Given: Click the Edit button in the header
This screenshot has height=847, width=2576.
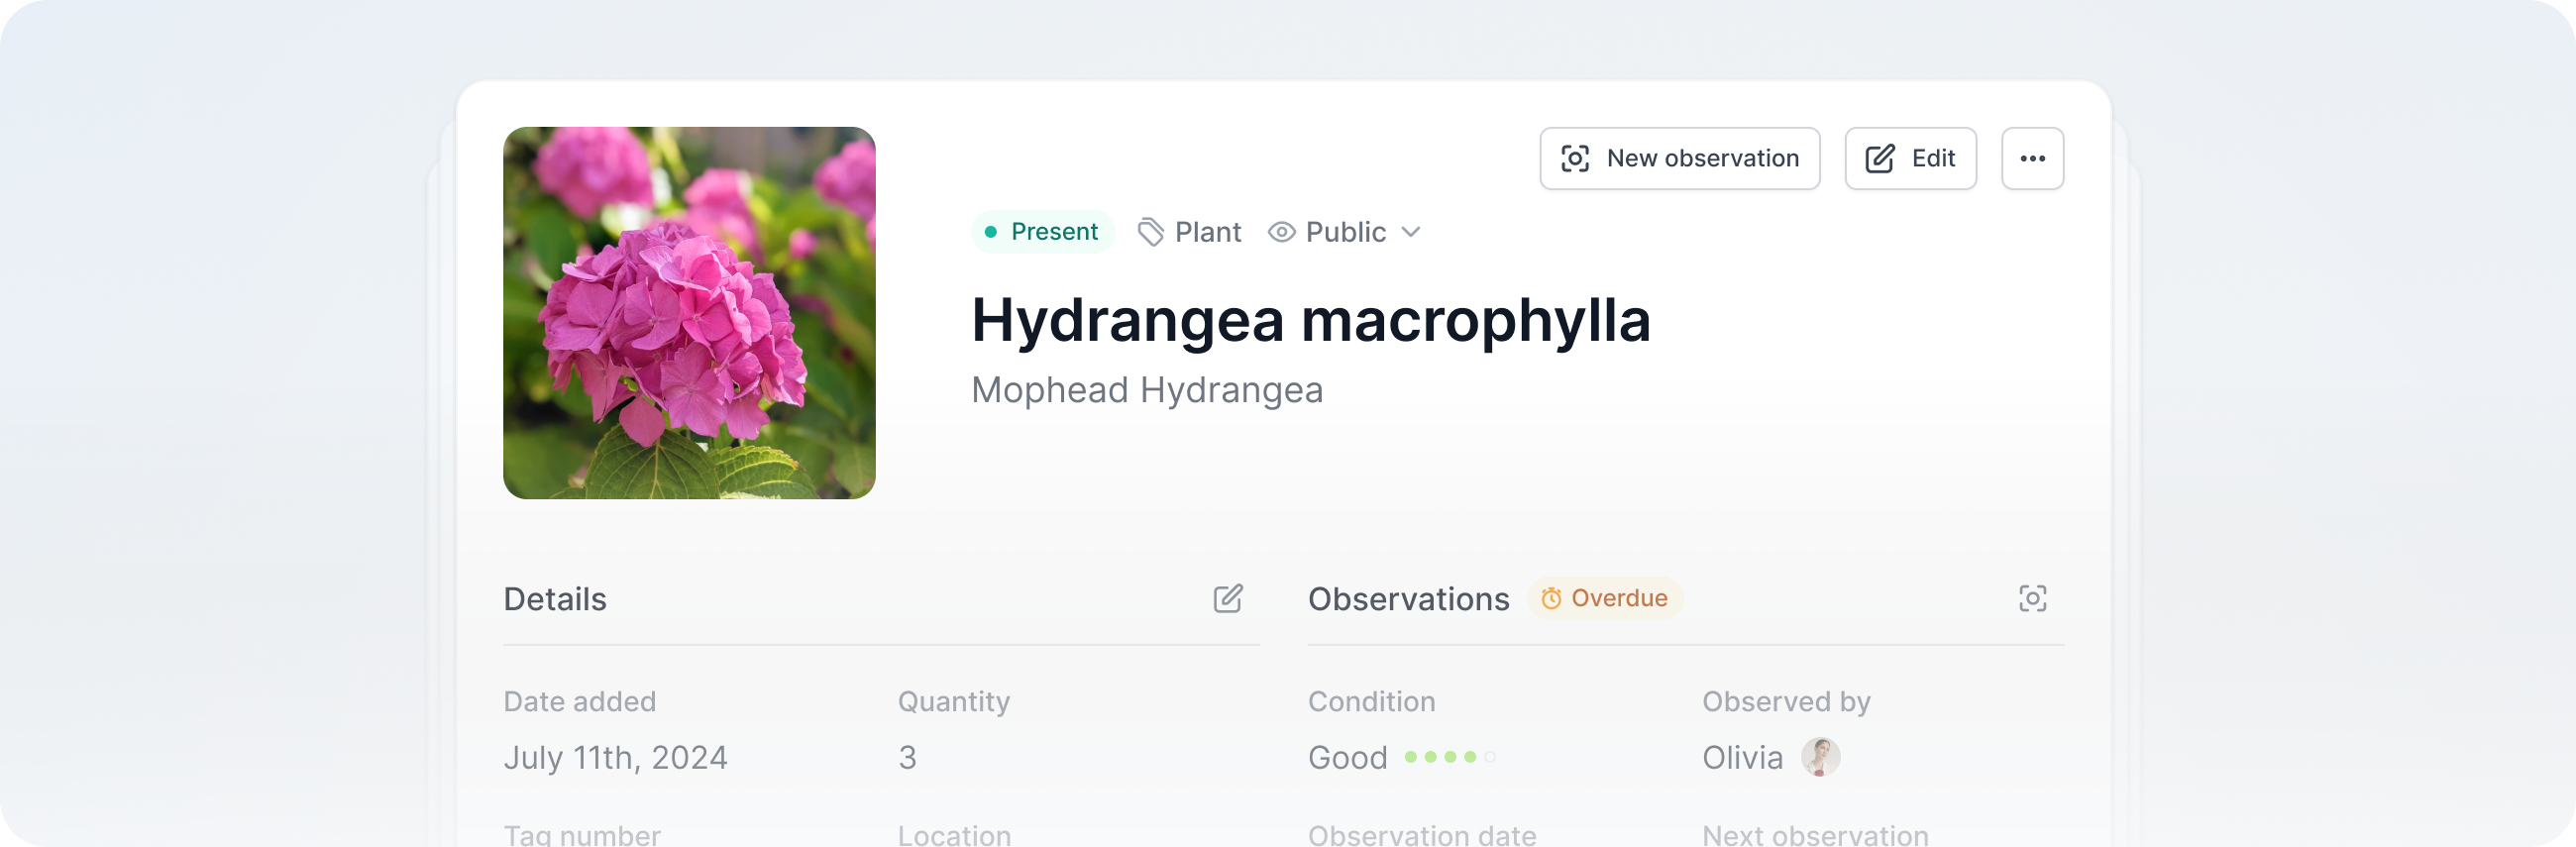Looking at the screenshot, I should tap(1910, 158).
